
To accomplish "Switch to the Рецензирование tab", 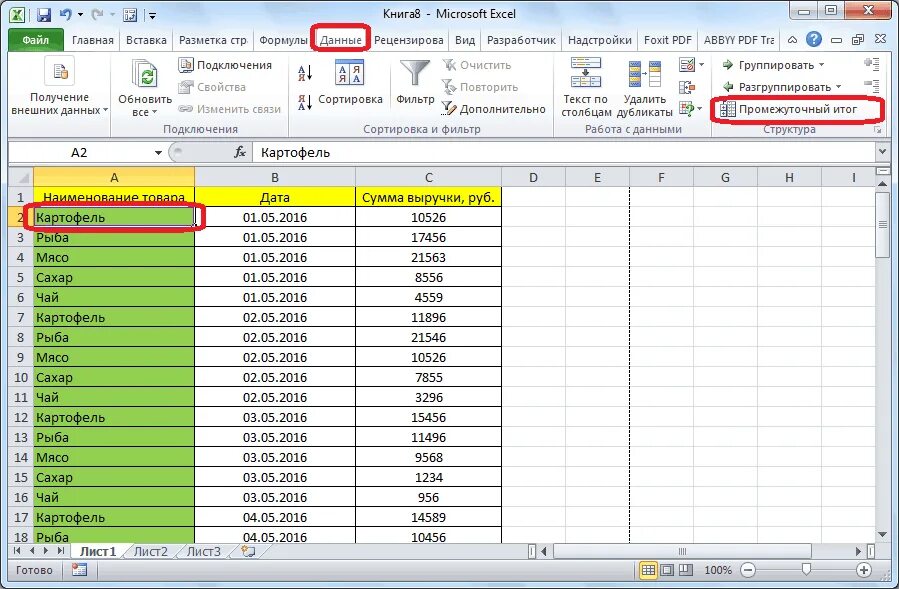I will 408,40.
